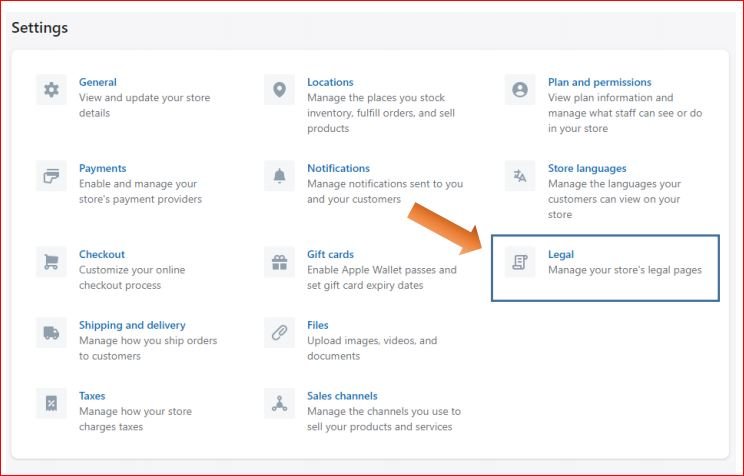This screenshot has height=476, width=744.
Task: Click the Locations map pin icon
Action: click(279, 89)
